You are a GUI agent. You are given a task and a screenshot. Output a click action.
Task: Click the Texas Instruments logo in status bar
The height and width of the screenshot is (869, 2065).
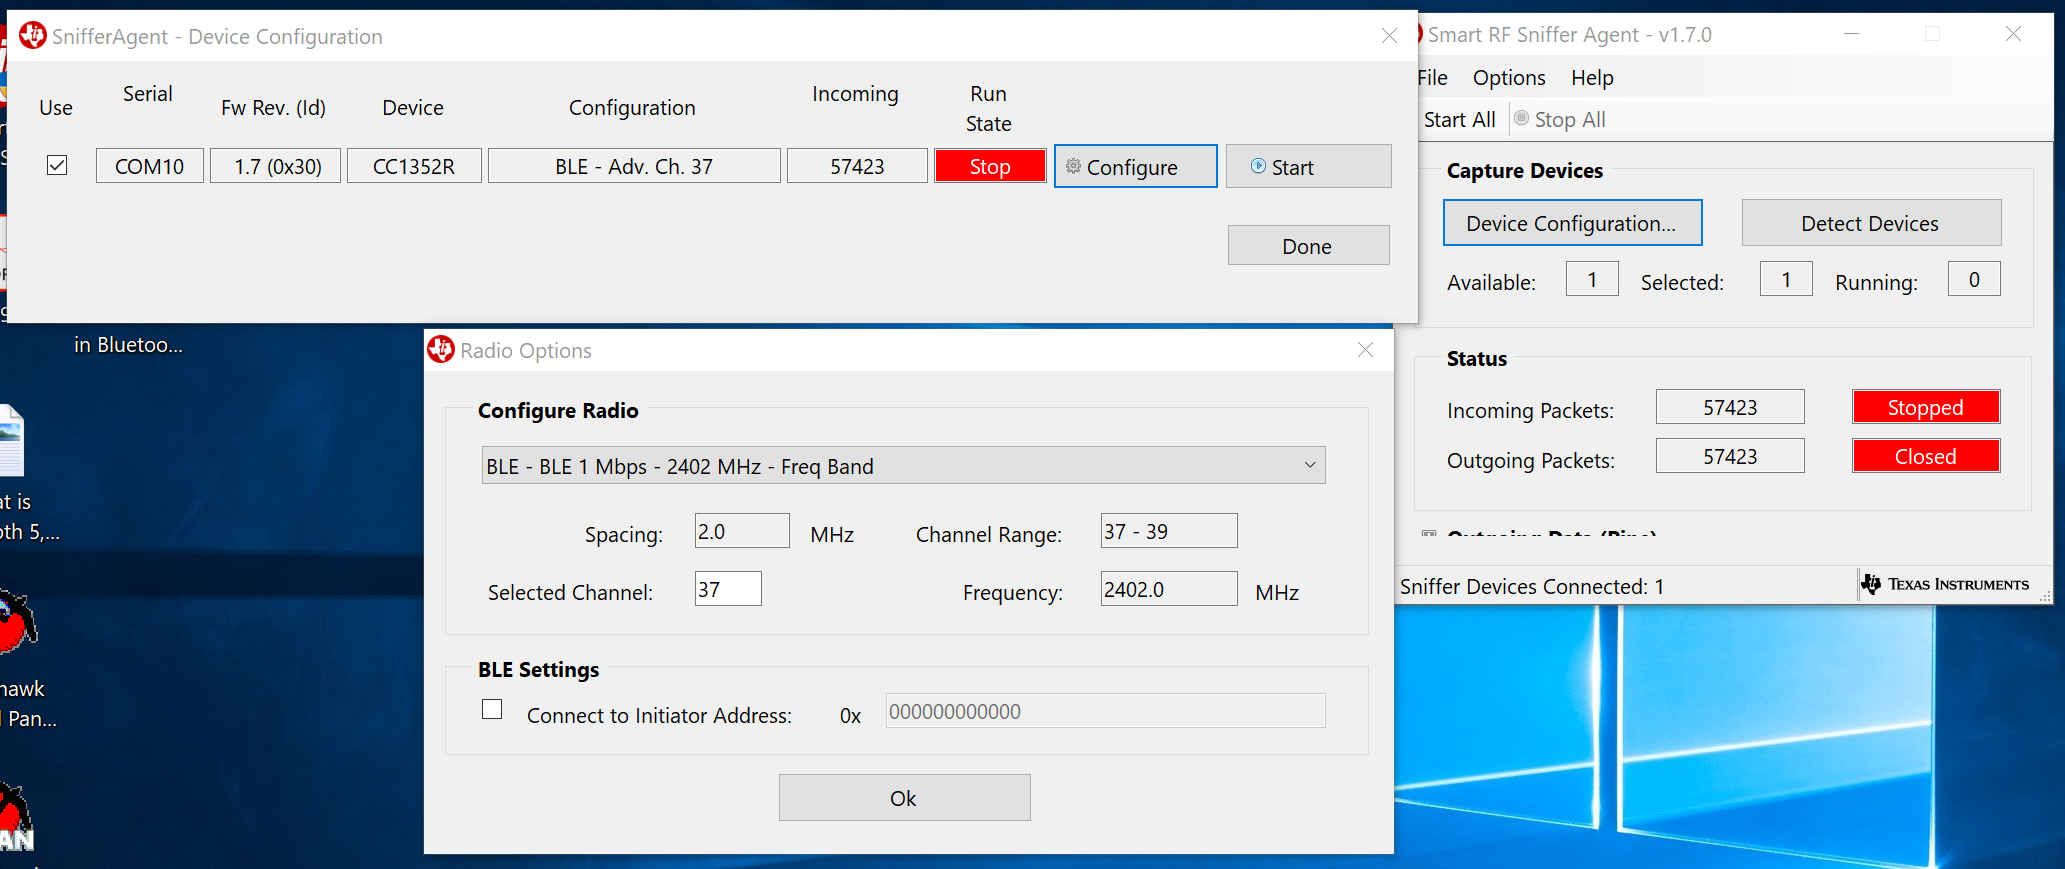tap(1944, 584)
